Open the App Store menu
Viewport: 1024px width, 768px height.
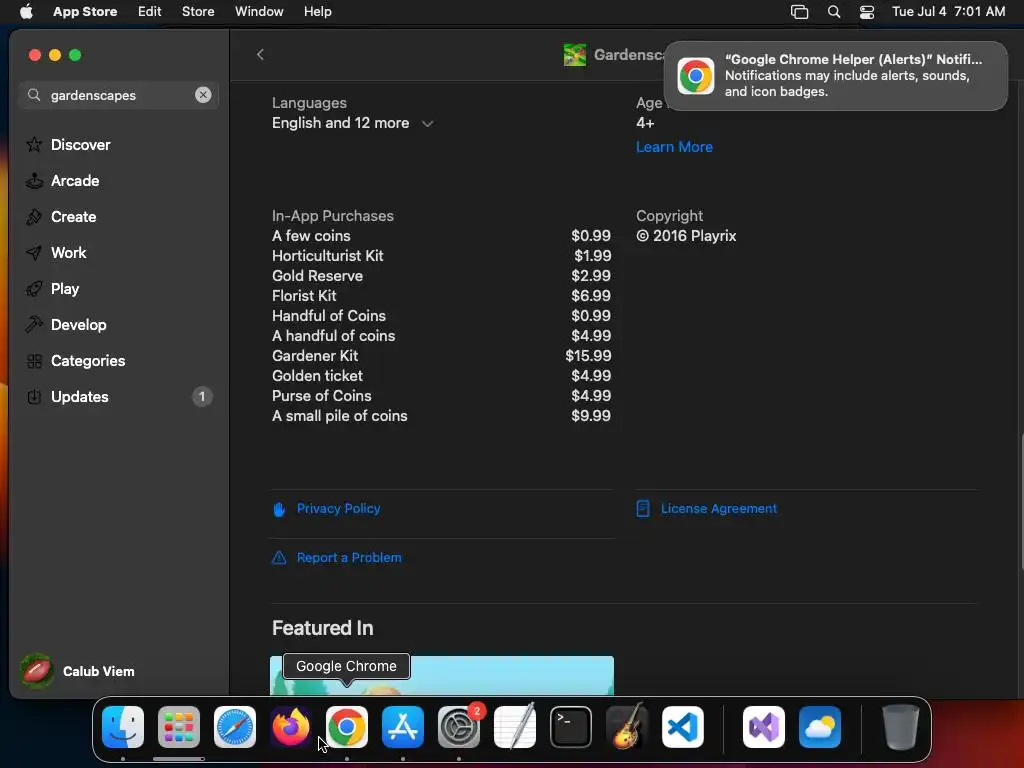point(85,11)
